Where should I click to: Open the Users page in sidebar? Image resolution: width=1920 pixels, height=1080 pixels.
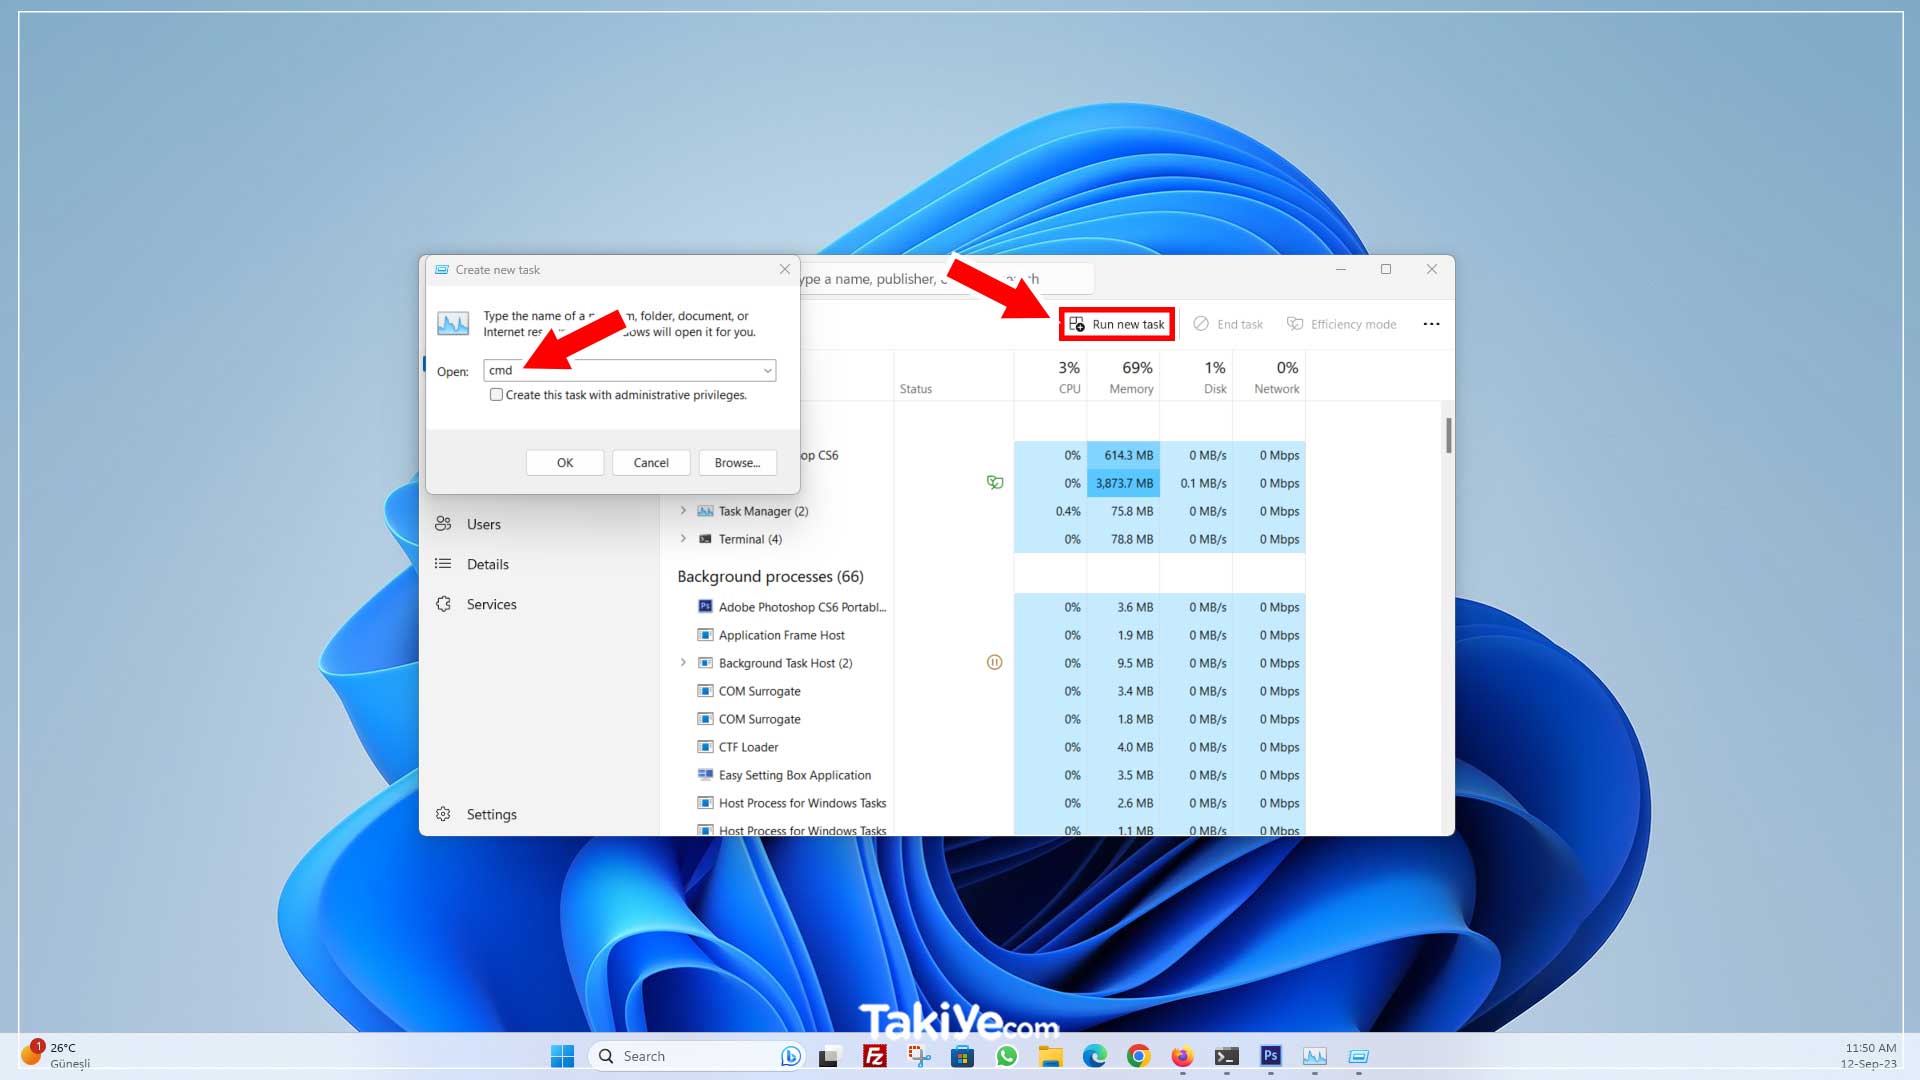483,524
